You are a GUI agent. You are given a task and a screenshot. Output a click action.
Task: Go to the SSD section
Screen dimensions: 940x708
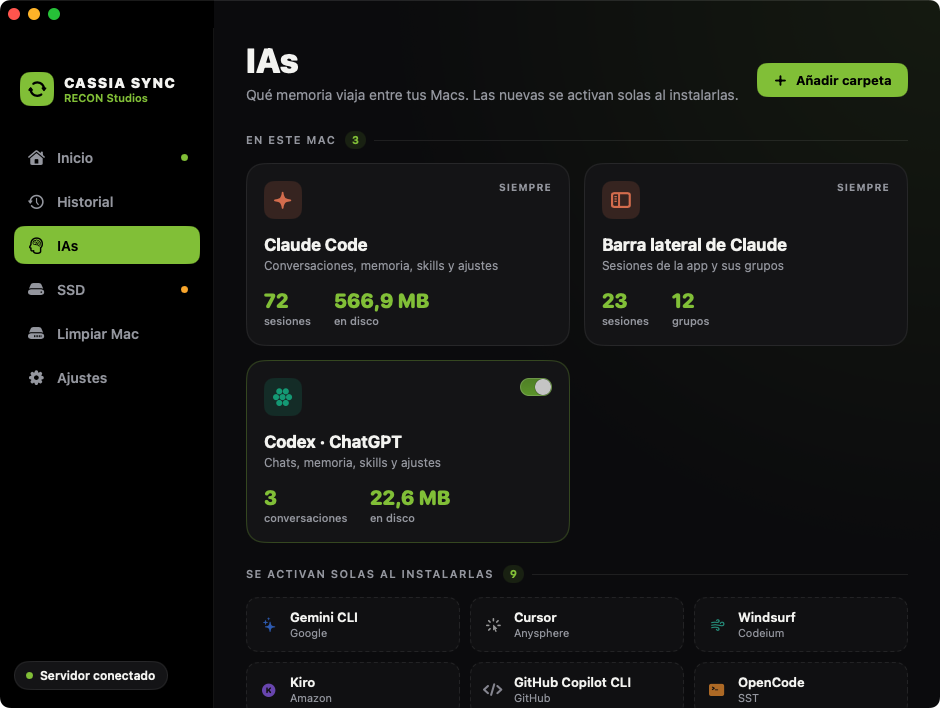[x=107, y=290]
